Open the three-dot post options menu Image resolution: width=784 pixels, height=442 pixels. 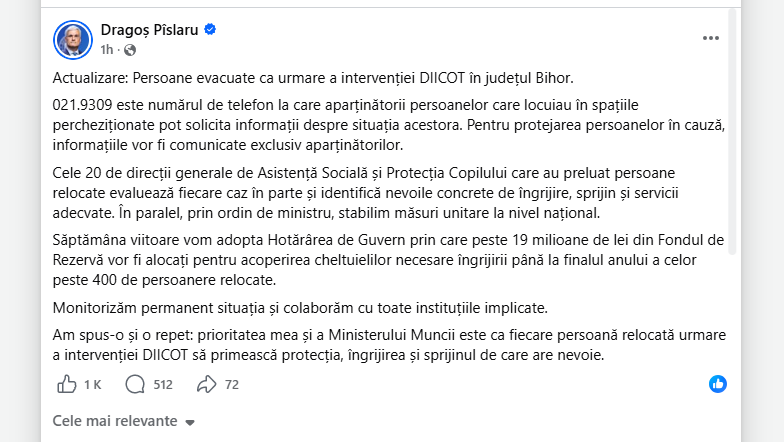[710, 38]
